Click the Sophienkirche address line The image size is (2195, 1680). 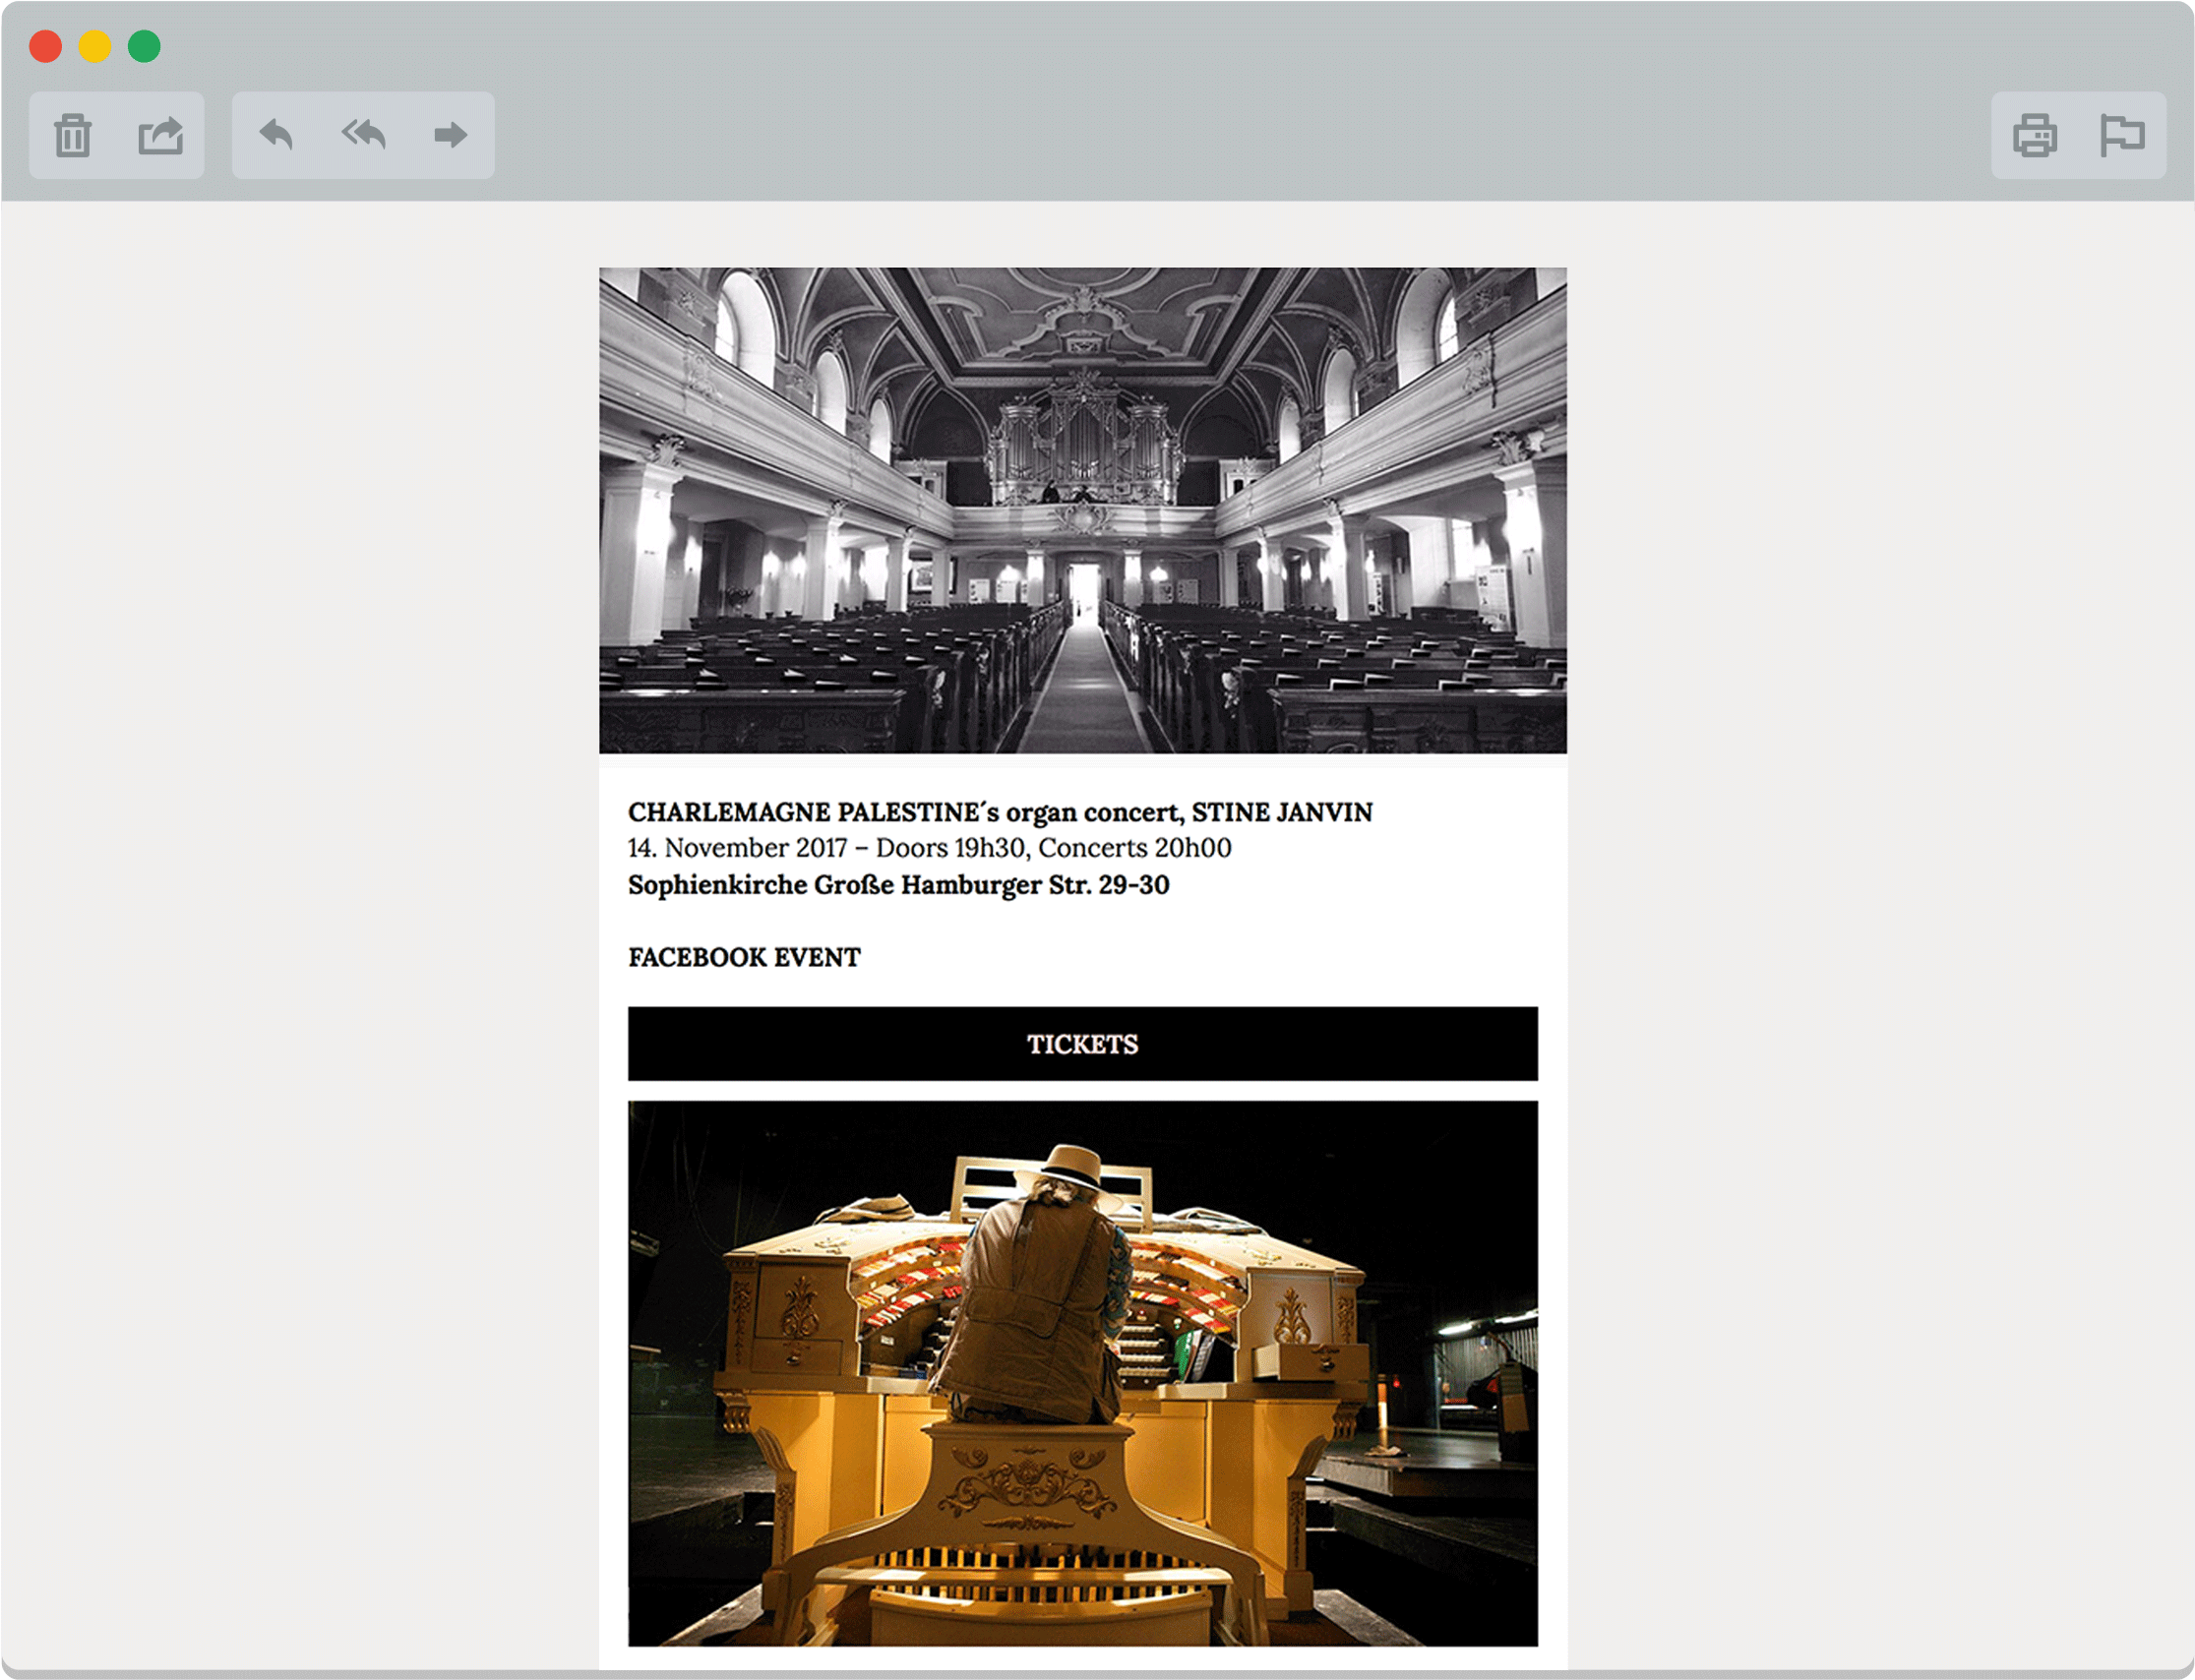click(x=897, y=885)
